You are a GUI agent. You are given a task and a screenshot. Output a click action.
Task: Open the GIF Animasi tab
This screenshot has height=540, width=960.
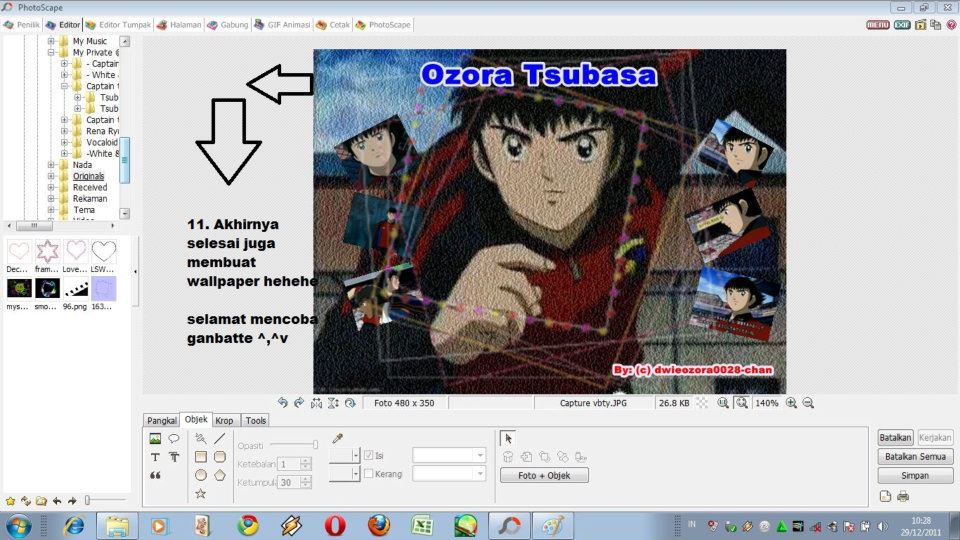click(282, 24)
